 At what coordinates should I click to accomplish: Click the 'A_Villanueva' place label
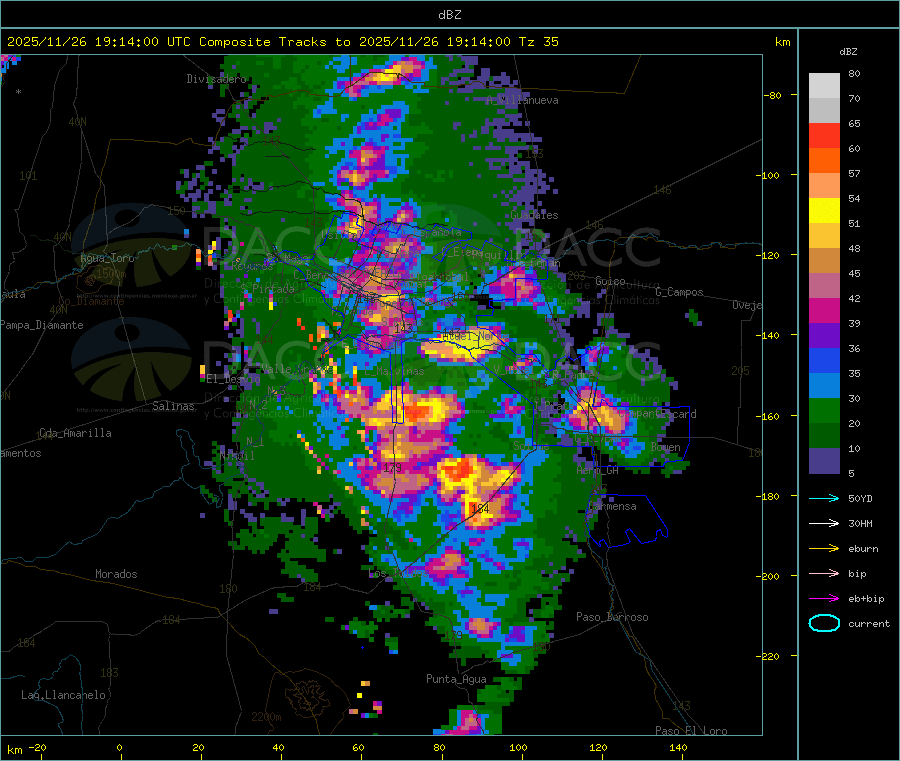(522, 100)
